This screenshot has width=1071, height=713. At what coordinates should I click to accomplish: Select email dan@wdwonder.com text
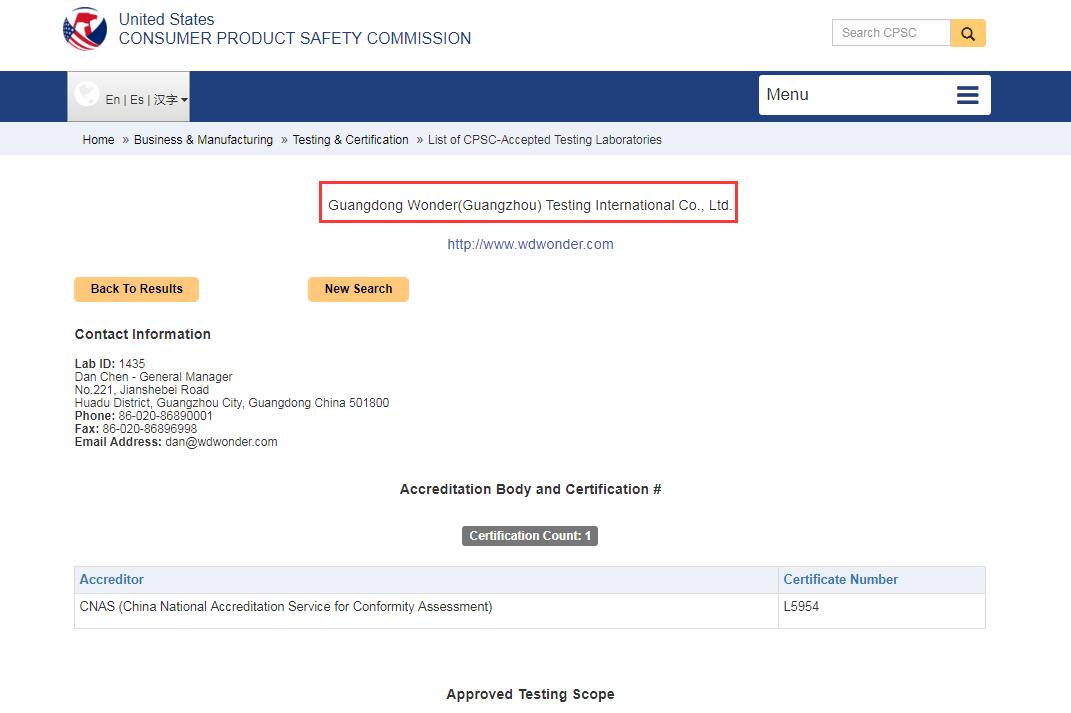coord(221,442)
